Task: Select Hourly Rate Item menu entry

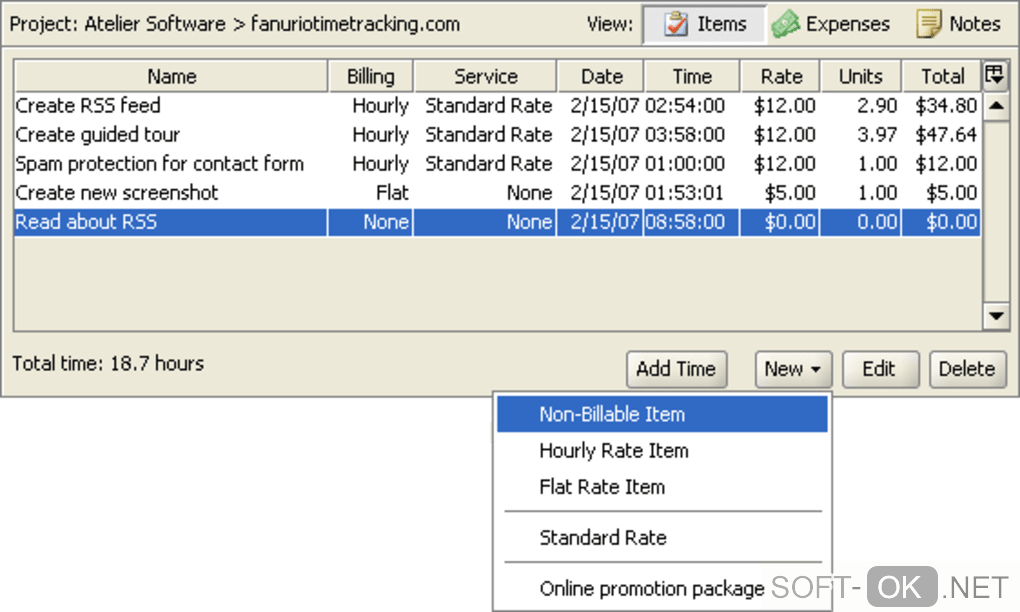Action: coord(614,451)
